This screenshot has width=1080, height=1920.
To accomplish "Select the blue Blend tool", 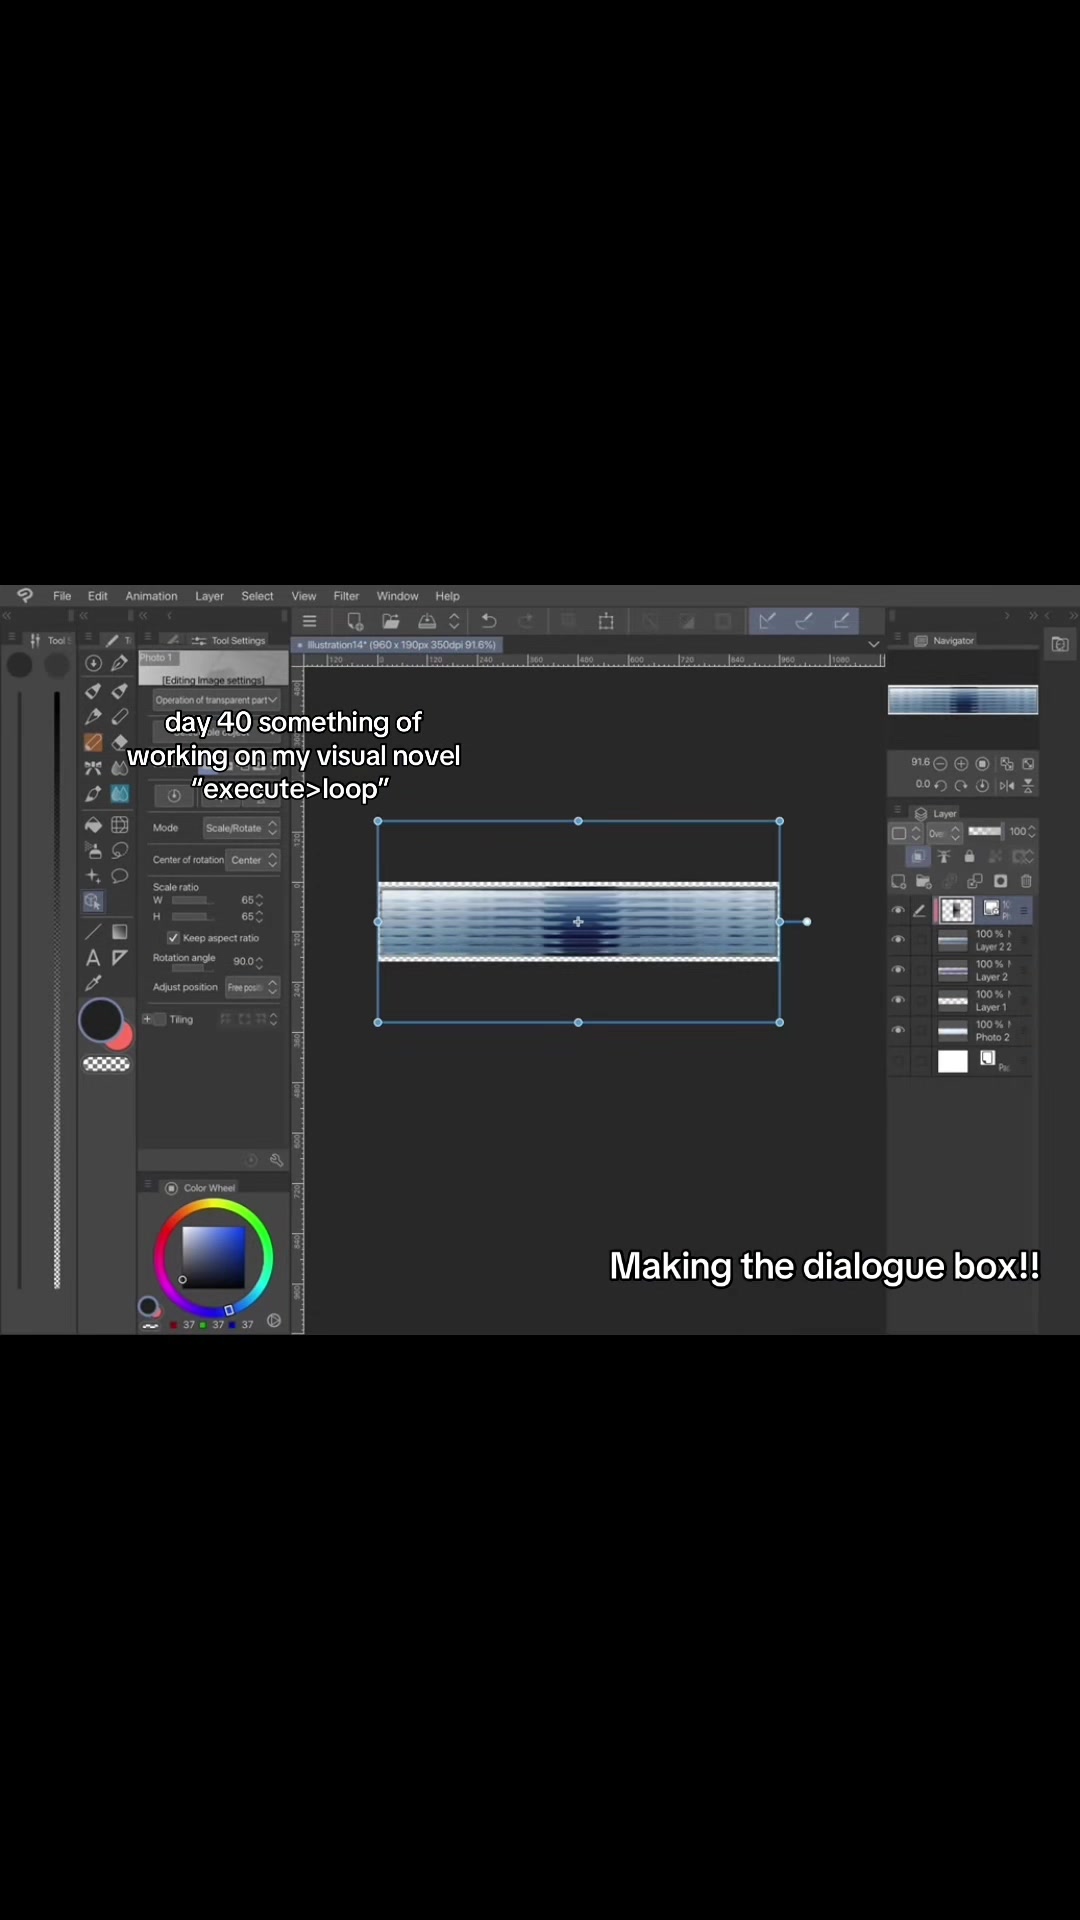I will pyautogui.click(x=120, y=793).
